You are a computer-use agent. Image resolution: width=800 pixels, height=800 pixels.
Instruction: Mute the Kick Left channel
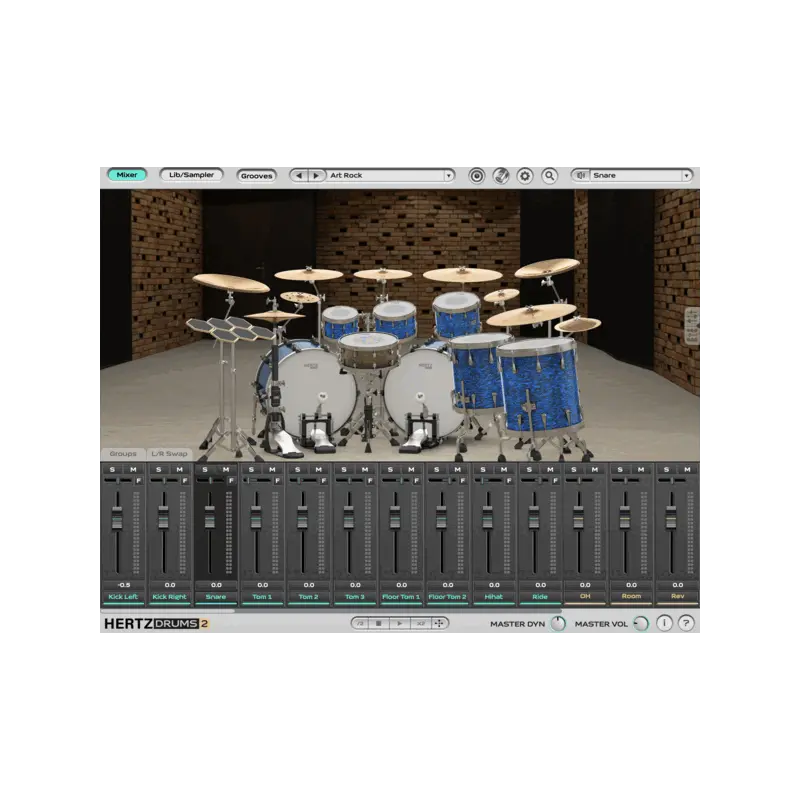[134, 469]
